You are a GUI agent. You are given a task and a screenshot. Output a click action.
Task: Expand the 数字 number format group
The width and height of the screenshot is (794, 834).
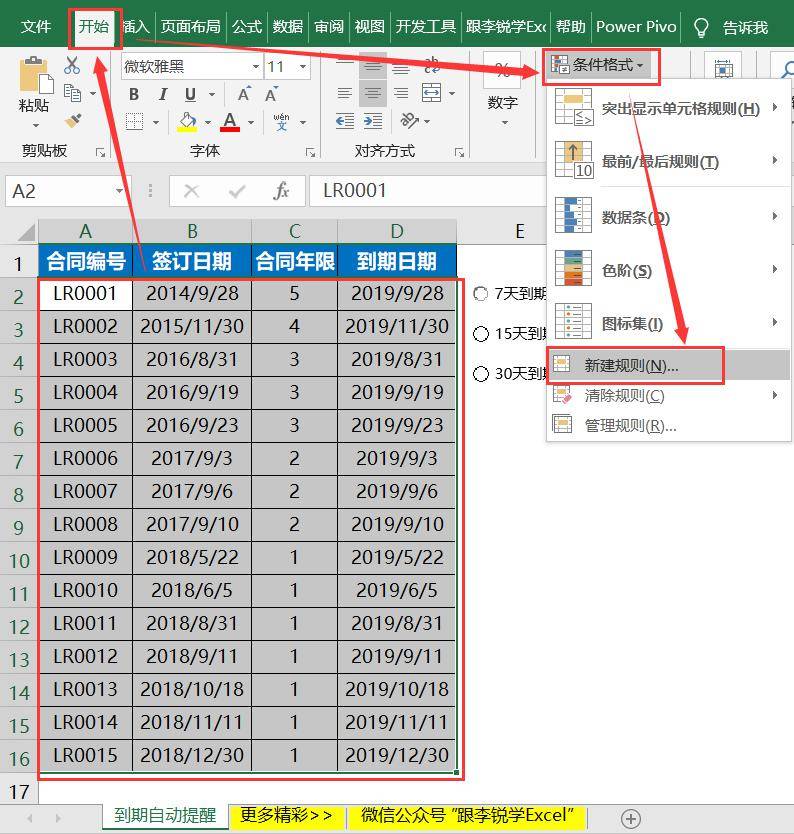[504, 123]
